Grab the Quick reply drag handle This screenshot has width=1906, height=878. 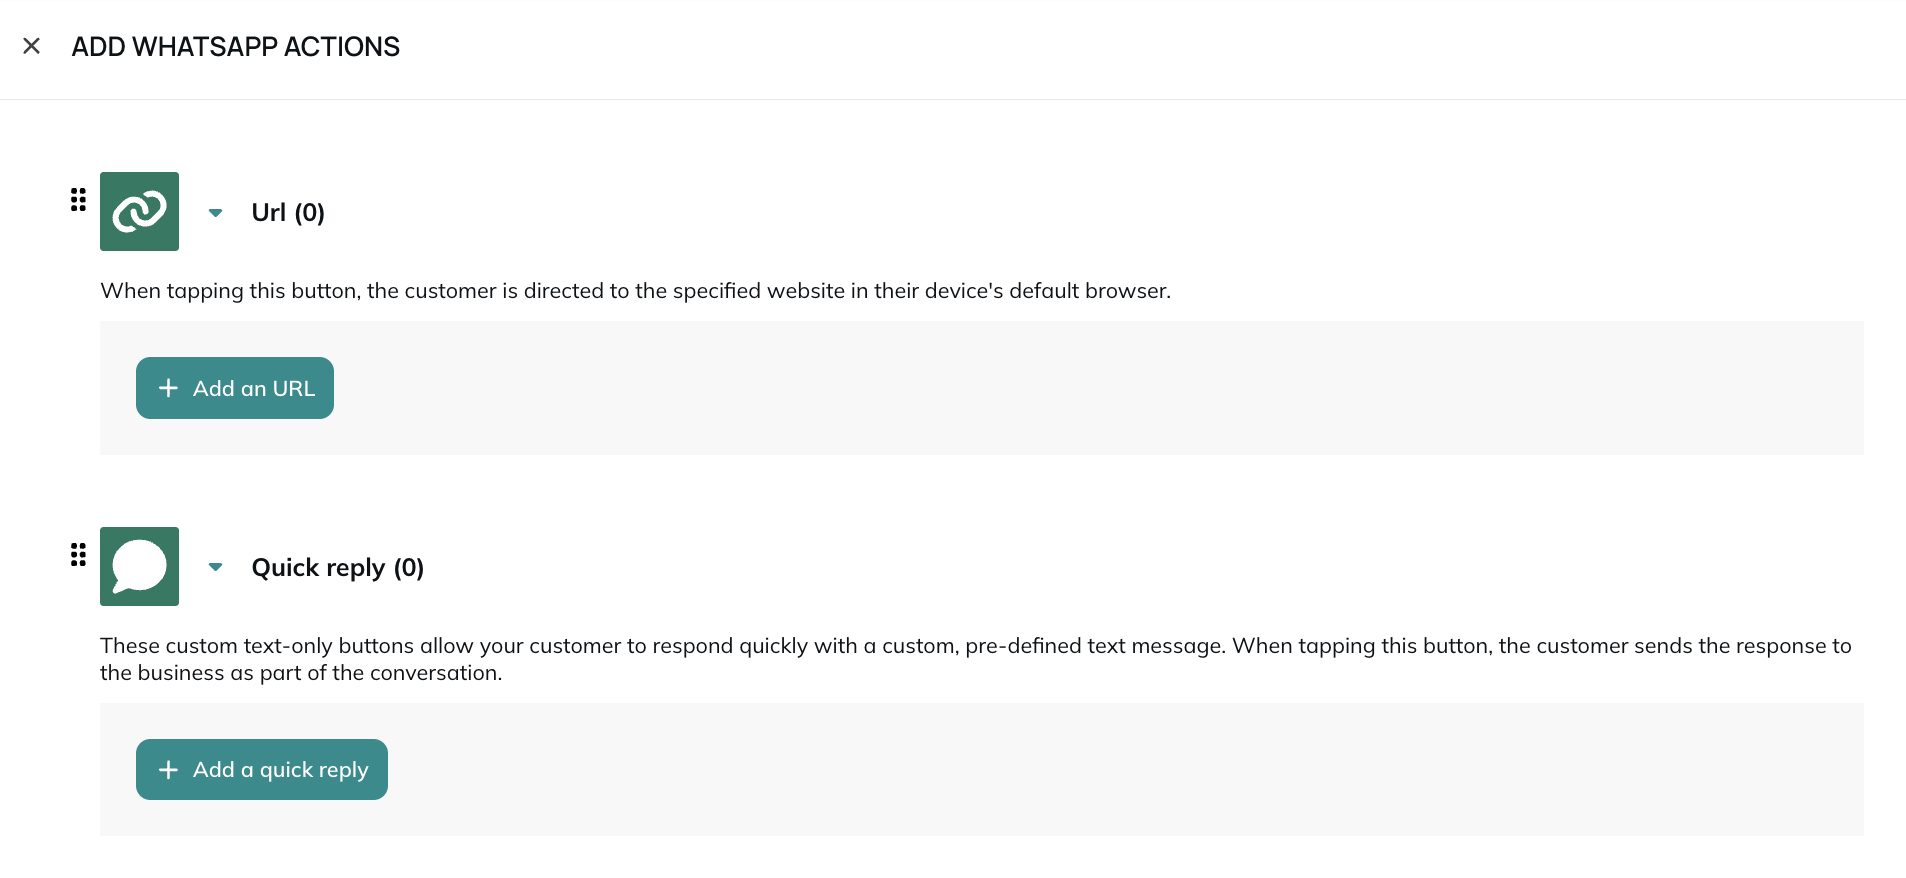(x=78, y=555)
